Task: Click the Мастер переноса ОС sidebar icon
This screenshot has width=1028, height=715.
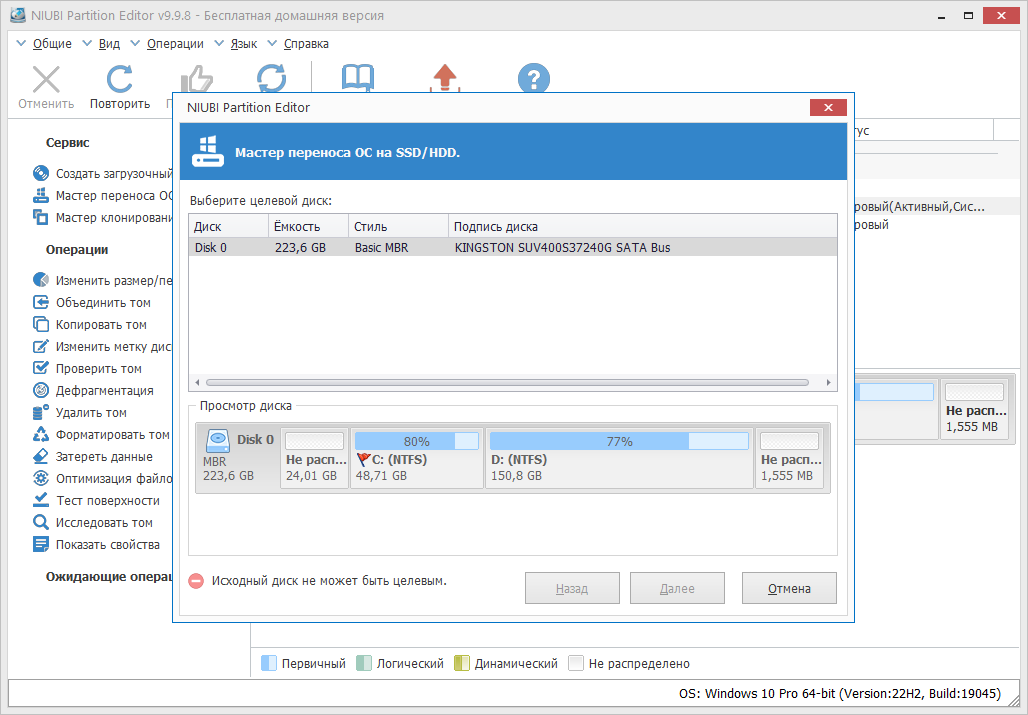Action: (41, 195)
